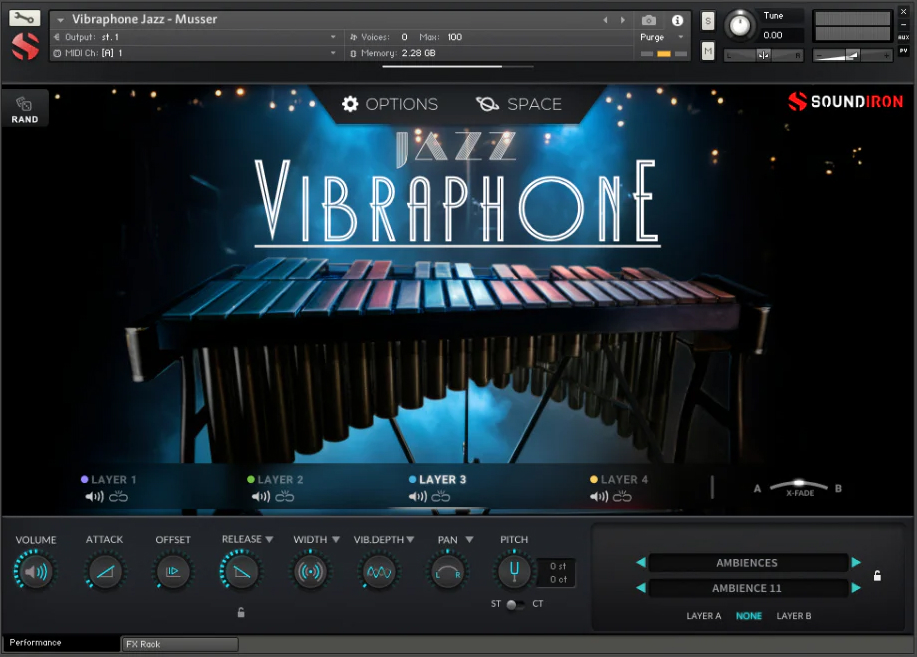Toggle the ambience lock icon
The height and width of the screenshot is (657, 917).
(x=877, y=576)
